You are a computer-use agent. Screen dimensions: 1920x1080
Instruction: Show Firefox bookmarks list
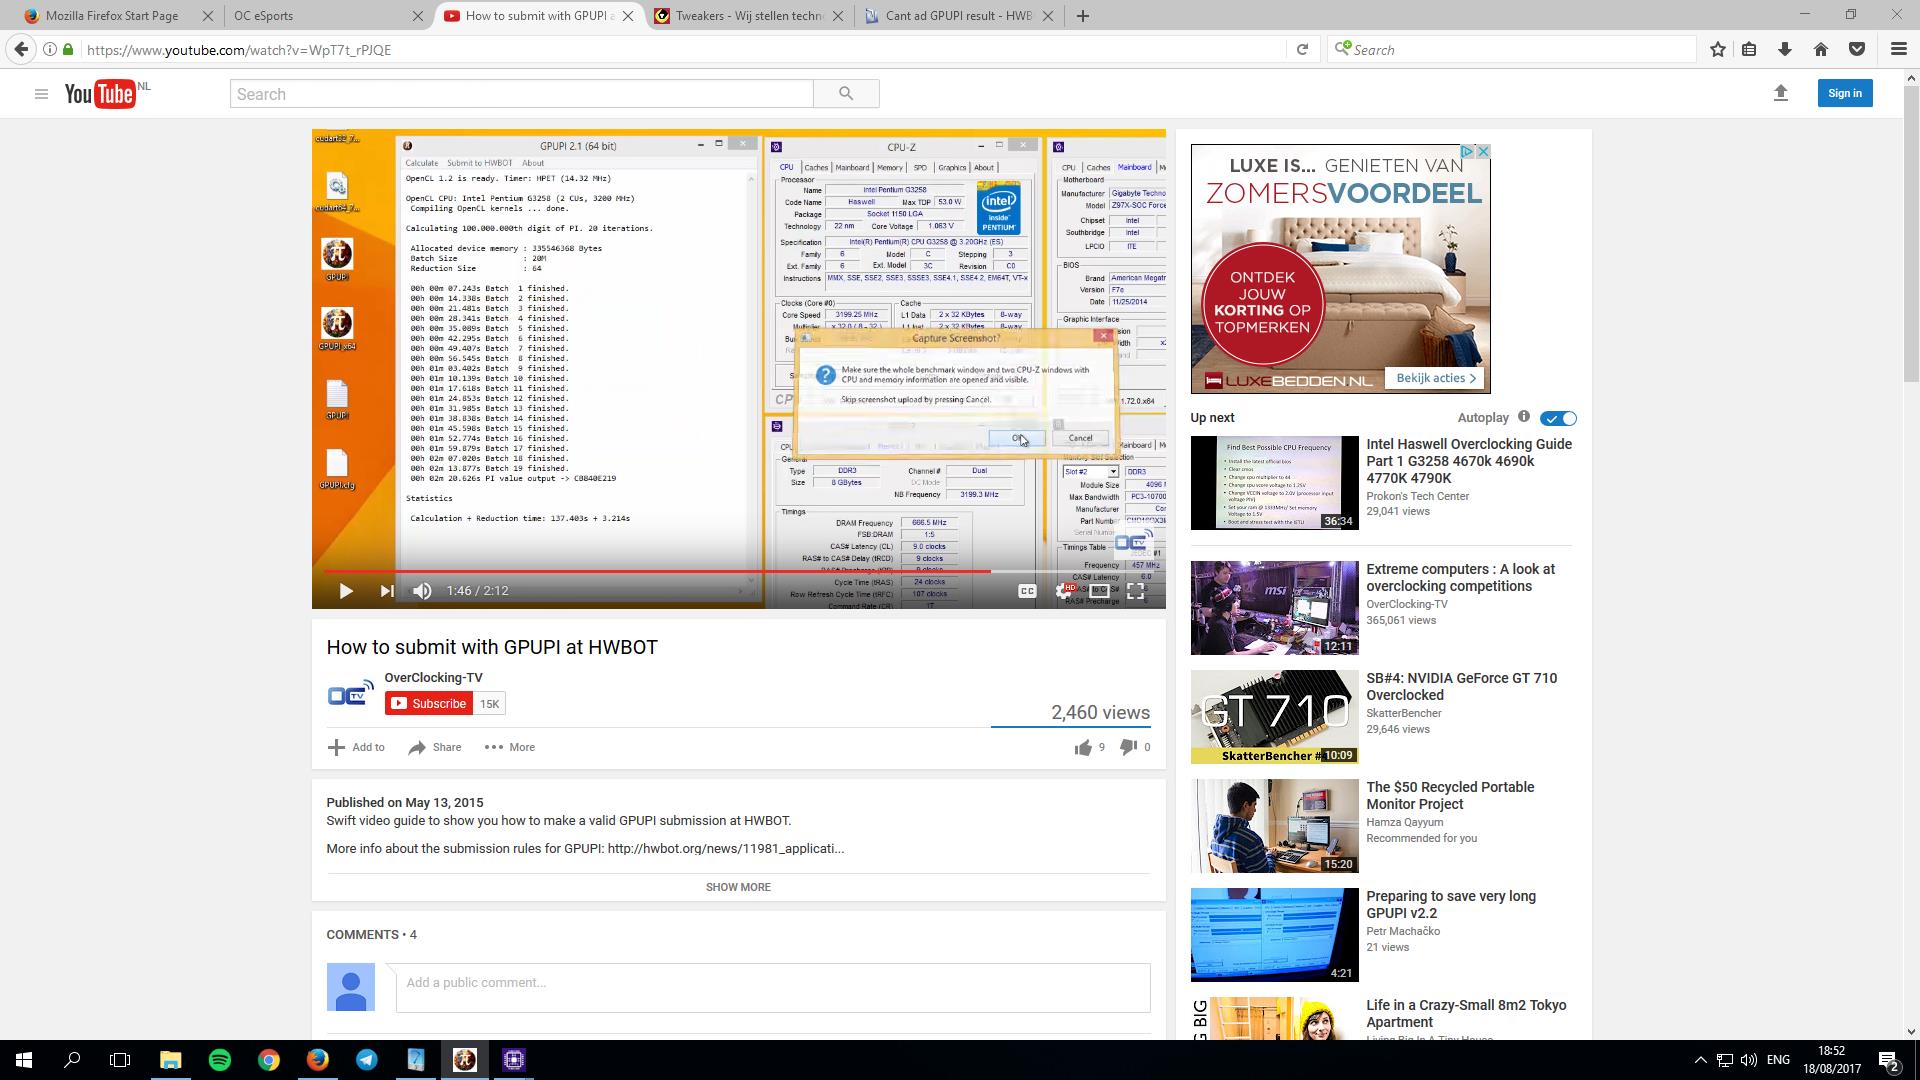pos(1749,49)
